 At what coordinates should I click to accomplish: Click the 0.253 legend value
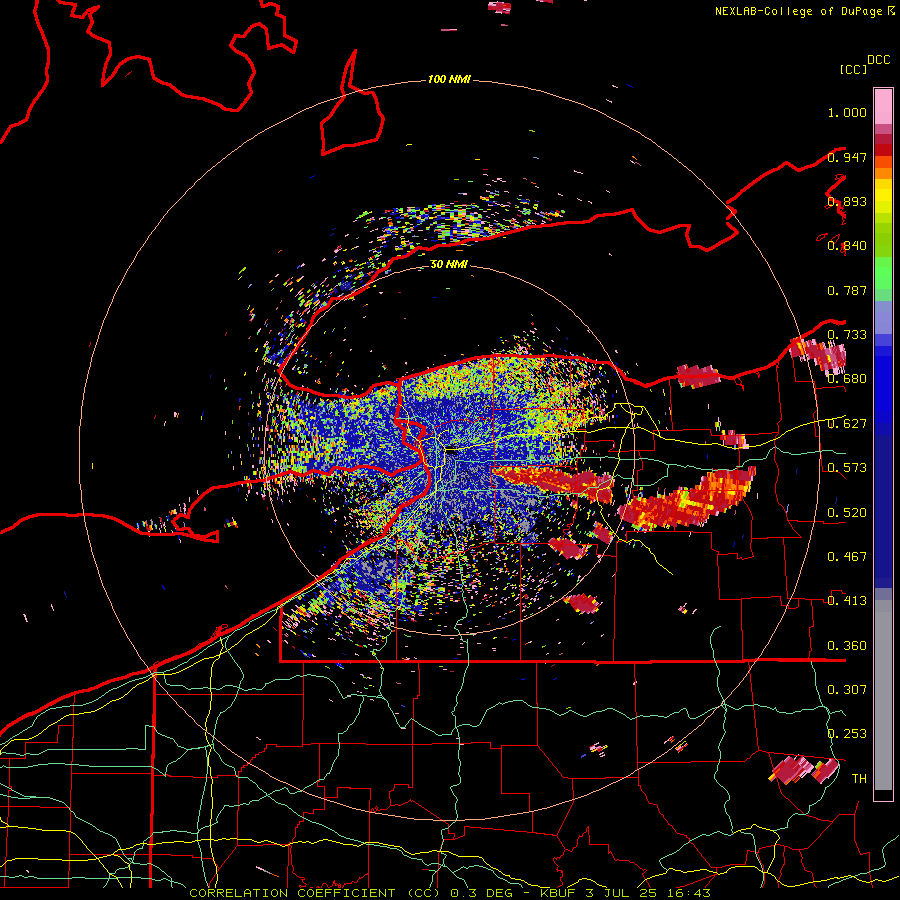coord(847,734)
